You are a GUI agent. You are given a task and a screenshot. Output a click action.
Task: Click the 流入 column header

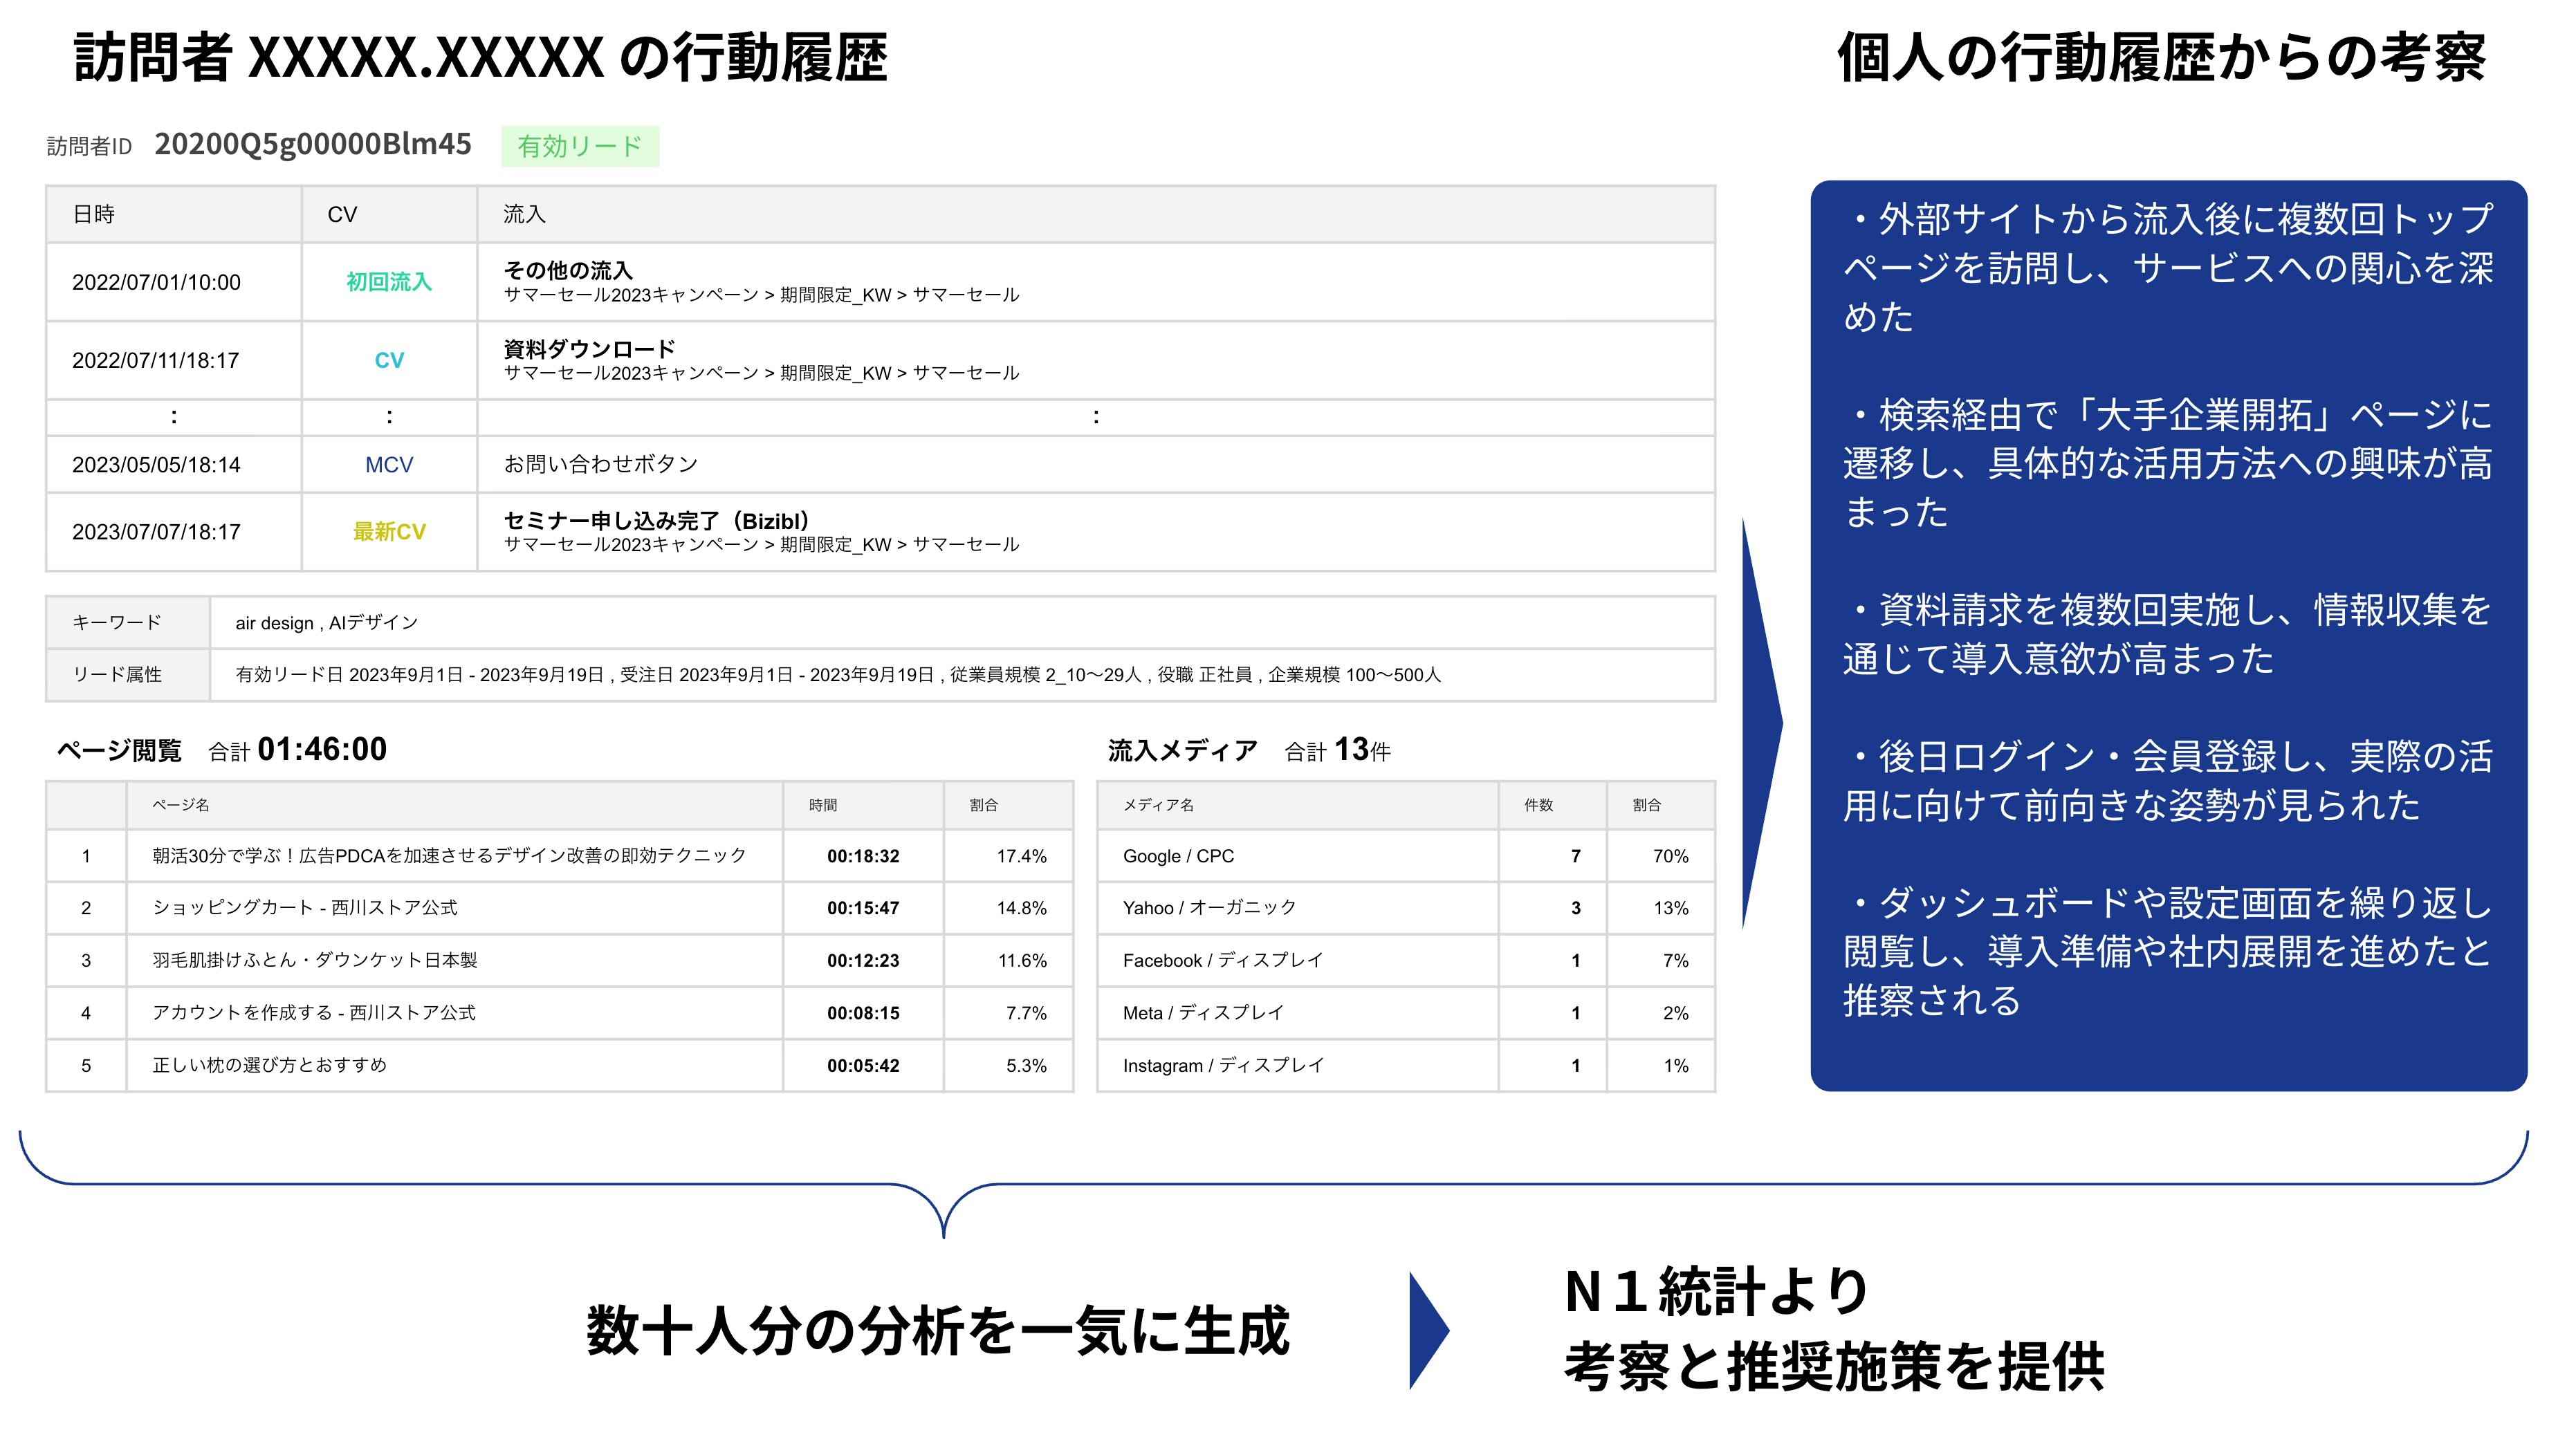pyautogui.click(x=524, y=214)
